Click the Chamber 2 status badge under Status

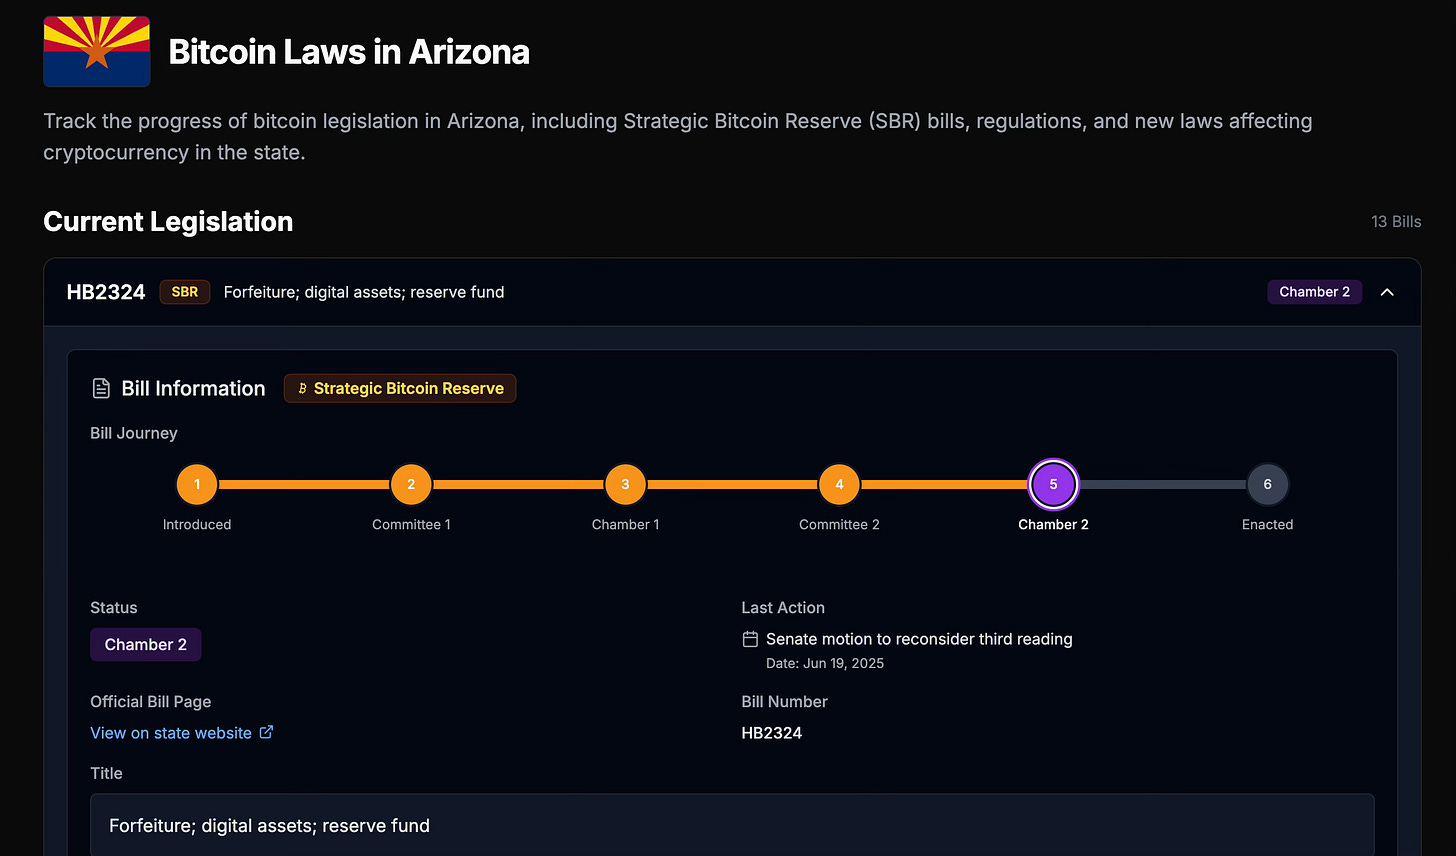pyautogui.click(x=146, y=644)
